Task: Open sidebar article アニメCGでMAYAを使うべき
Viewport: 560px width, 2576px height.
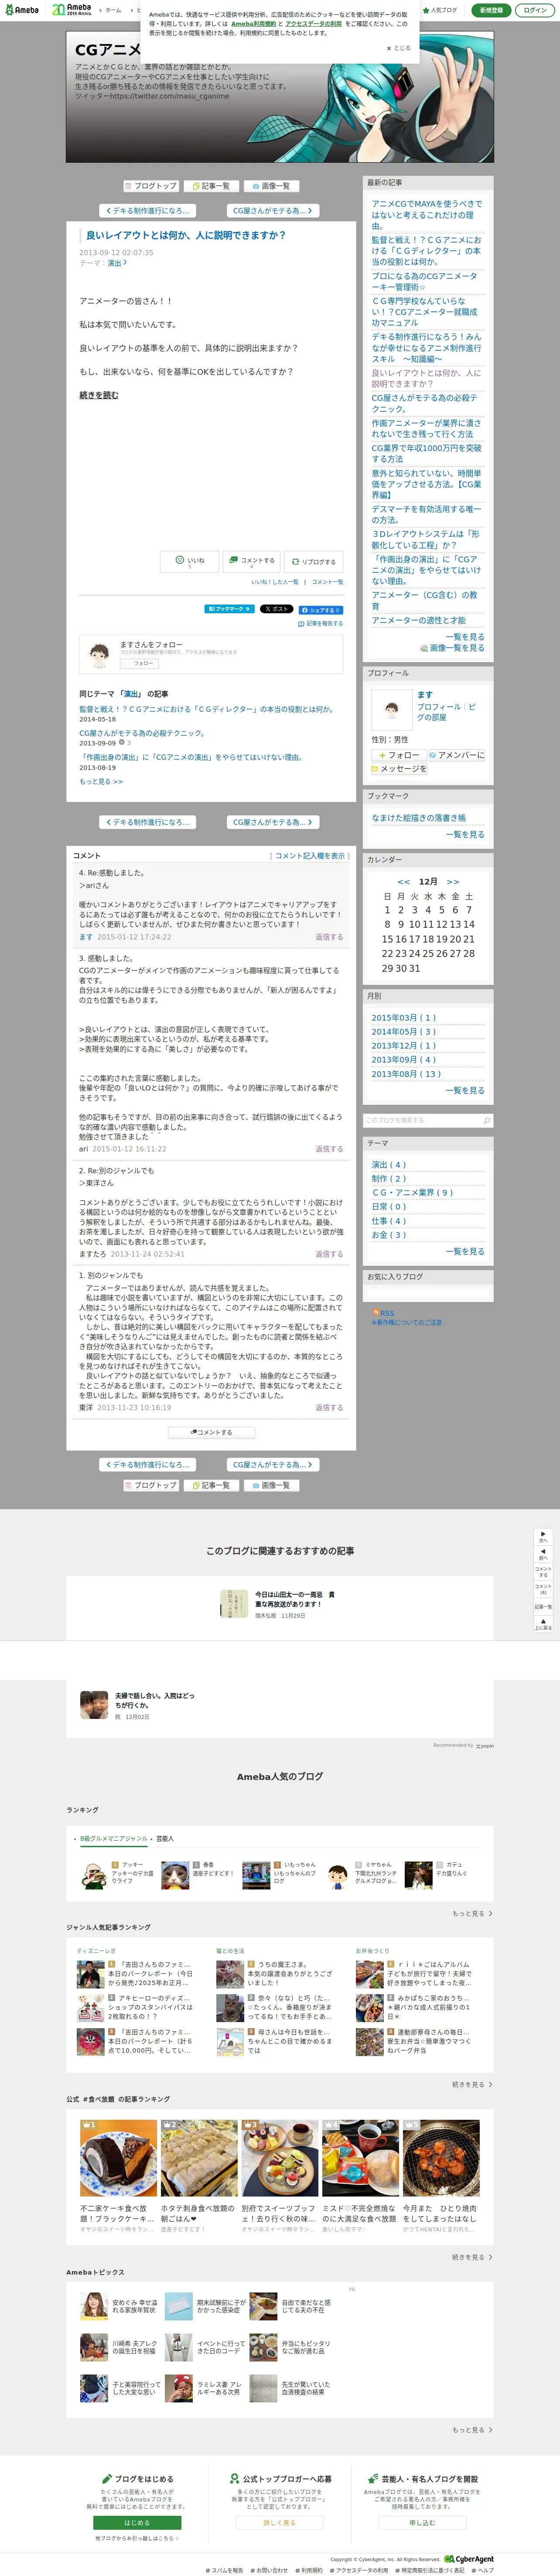Action: click(x=426, y=215)
